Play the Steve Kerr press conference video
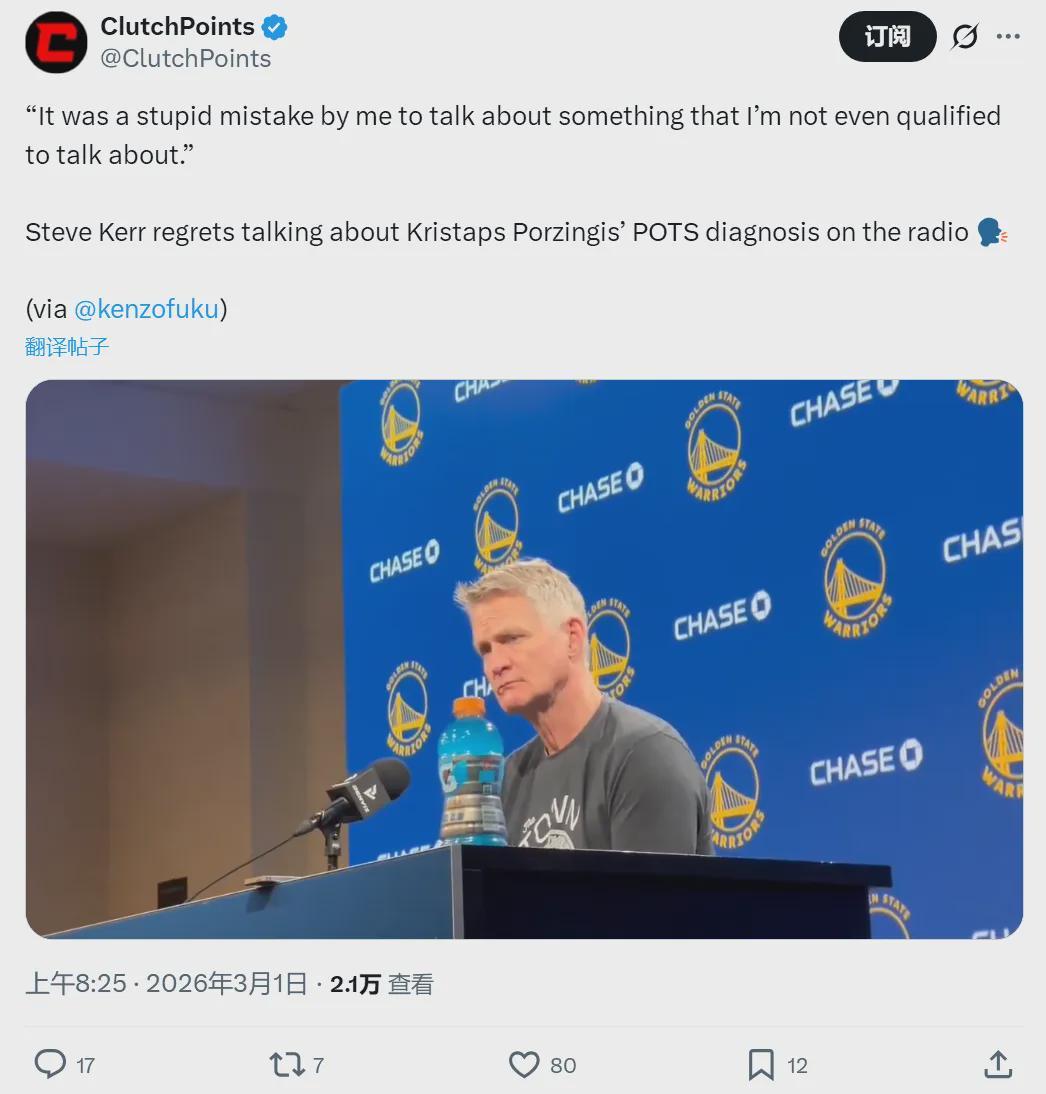 click(x=524, y=659)
